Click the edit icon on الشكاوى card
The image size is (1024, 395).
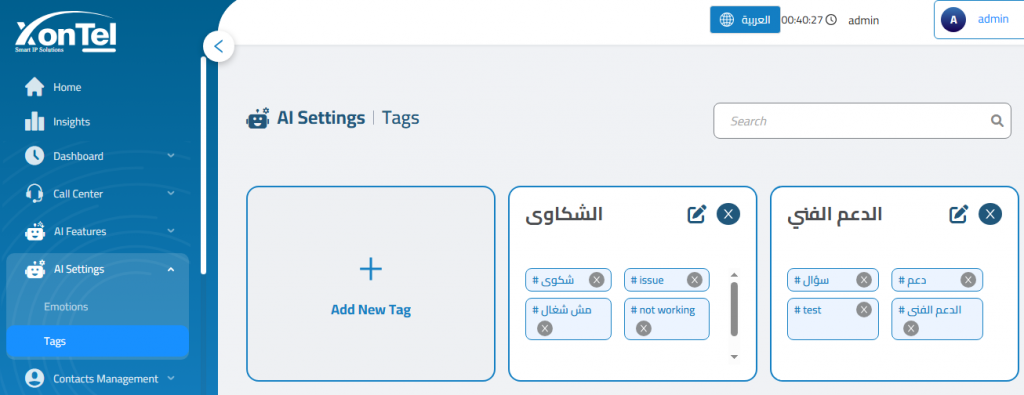(697, 214)
